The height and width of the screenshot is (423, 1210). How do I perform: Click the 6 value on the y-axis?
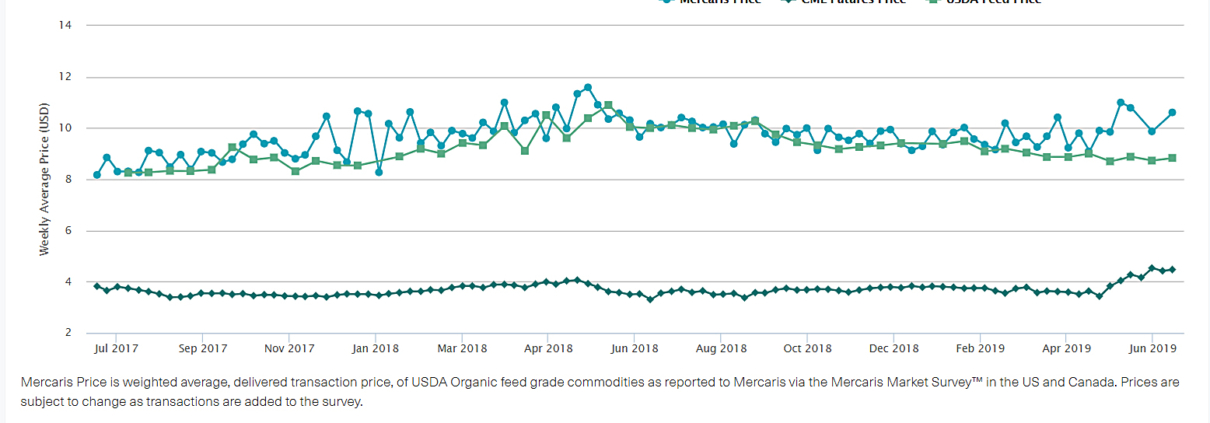click(x=68, y=231)
